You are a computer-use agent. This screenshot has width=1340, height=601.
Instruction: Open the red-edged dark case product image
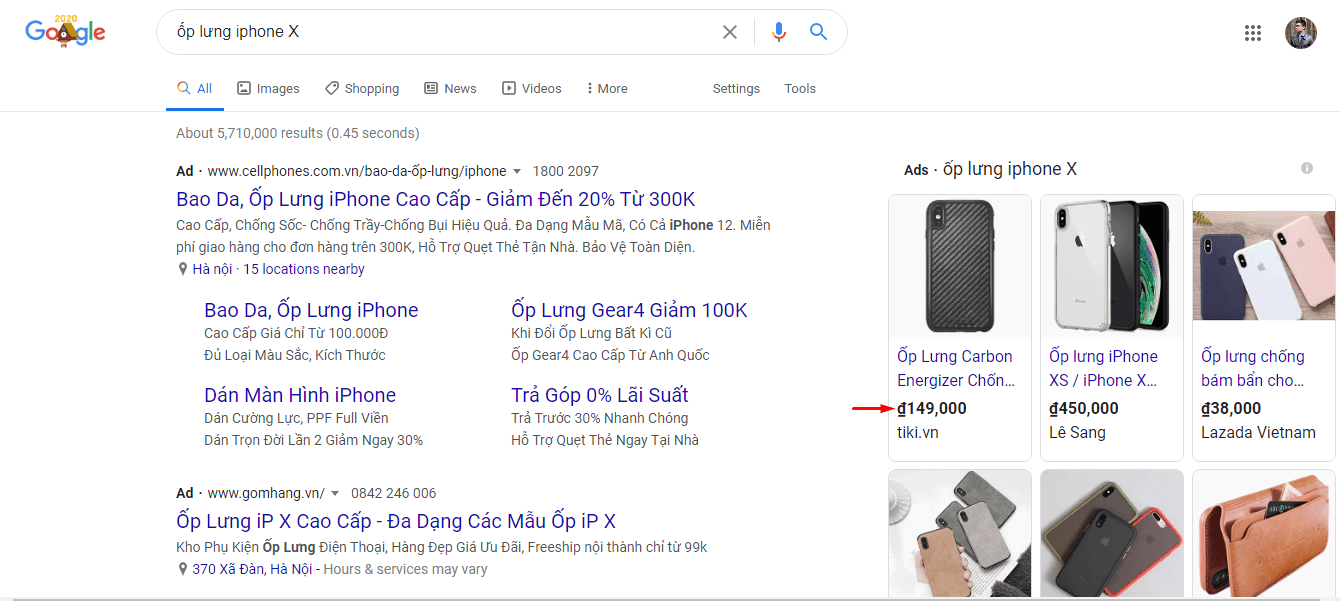pyautogui.click(x=1111, y=533)
